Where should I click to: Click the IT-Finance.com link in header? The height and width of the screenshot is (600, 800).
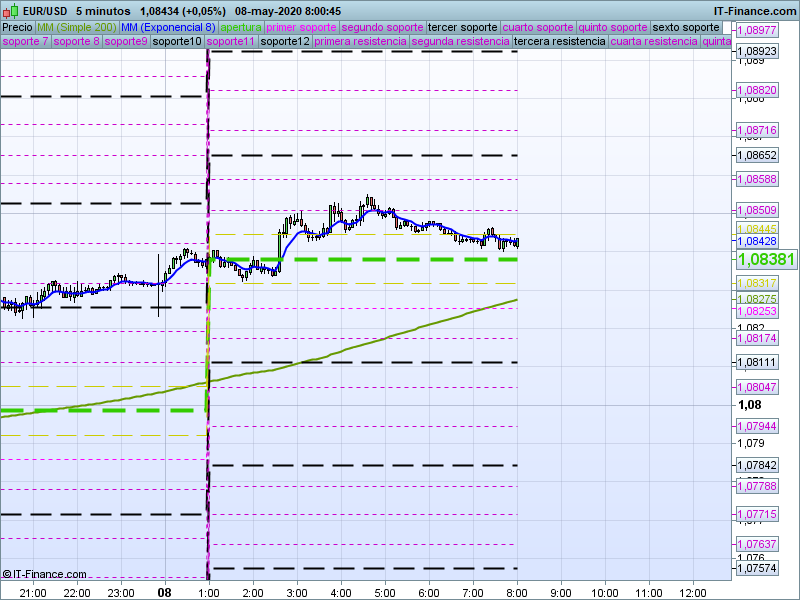[755, 10]
